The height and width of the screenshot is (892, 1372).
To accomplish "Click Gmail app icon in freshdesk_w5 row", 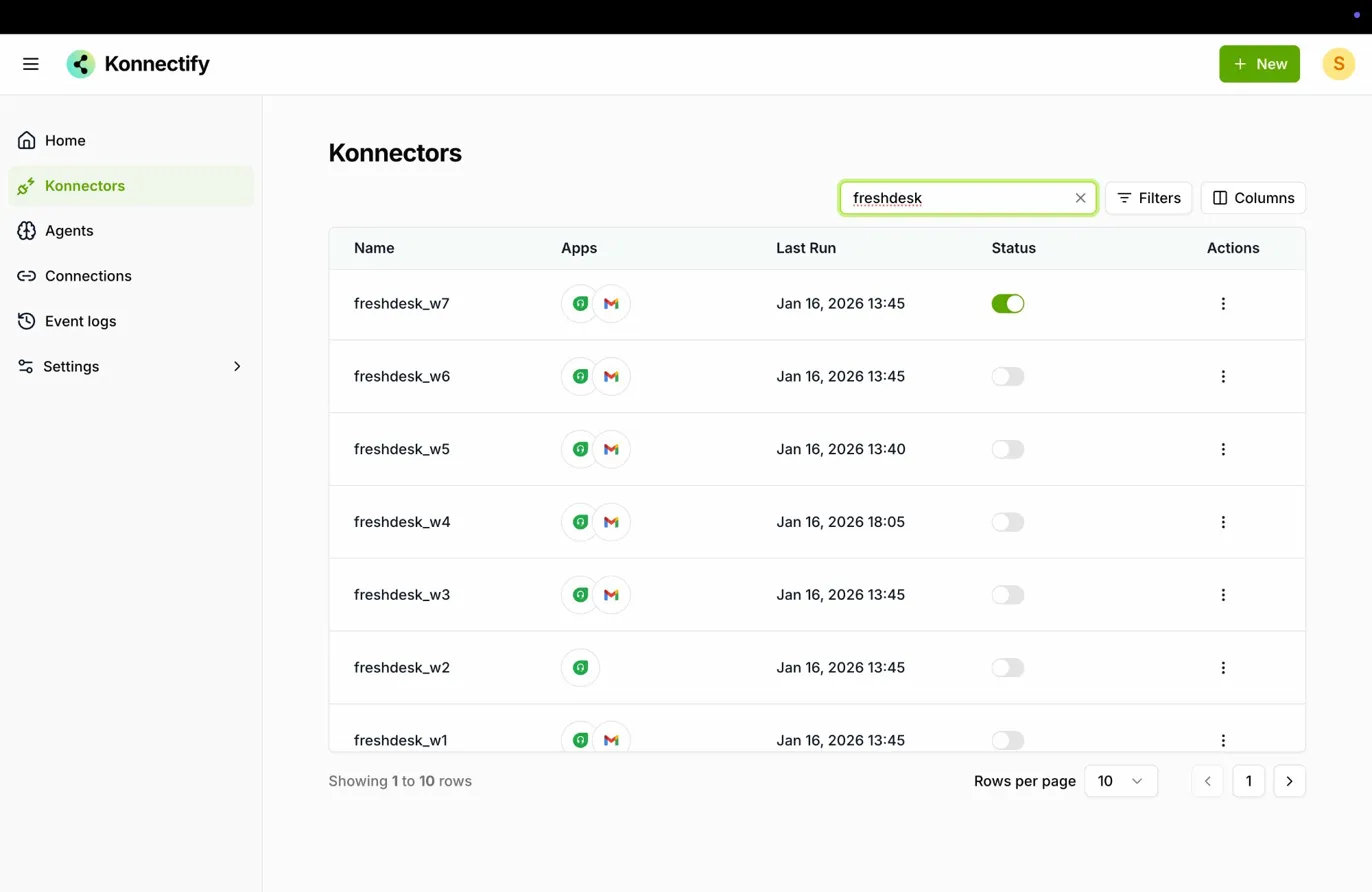I will tap(612, 450).
